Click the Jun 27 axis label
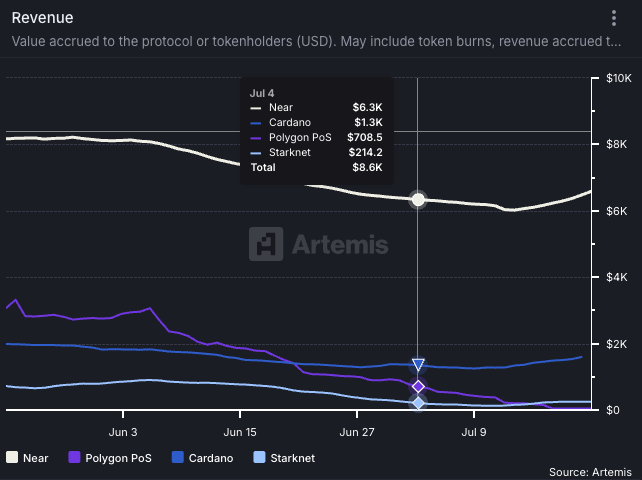 [x=357, y=432]
